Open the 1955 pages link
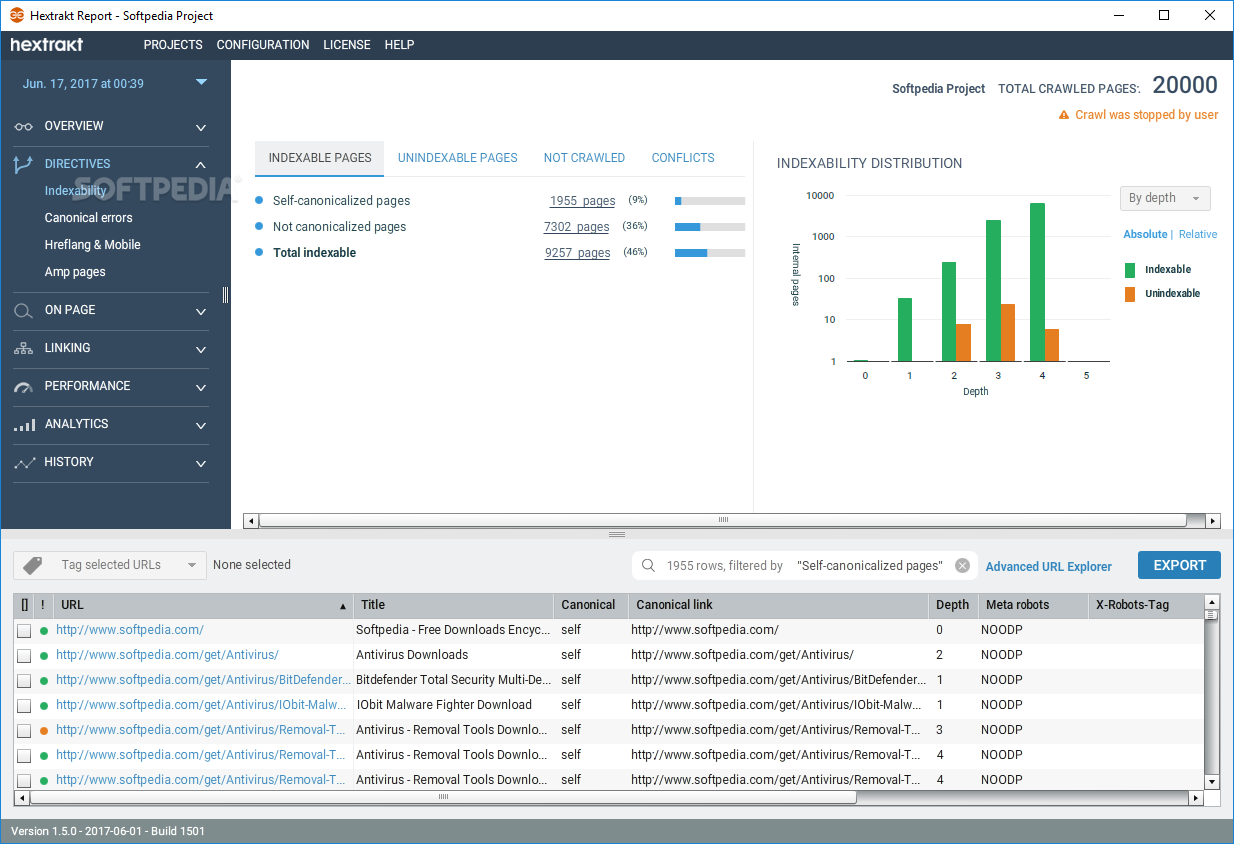 point(582,201)
